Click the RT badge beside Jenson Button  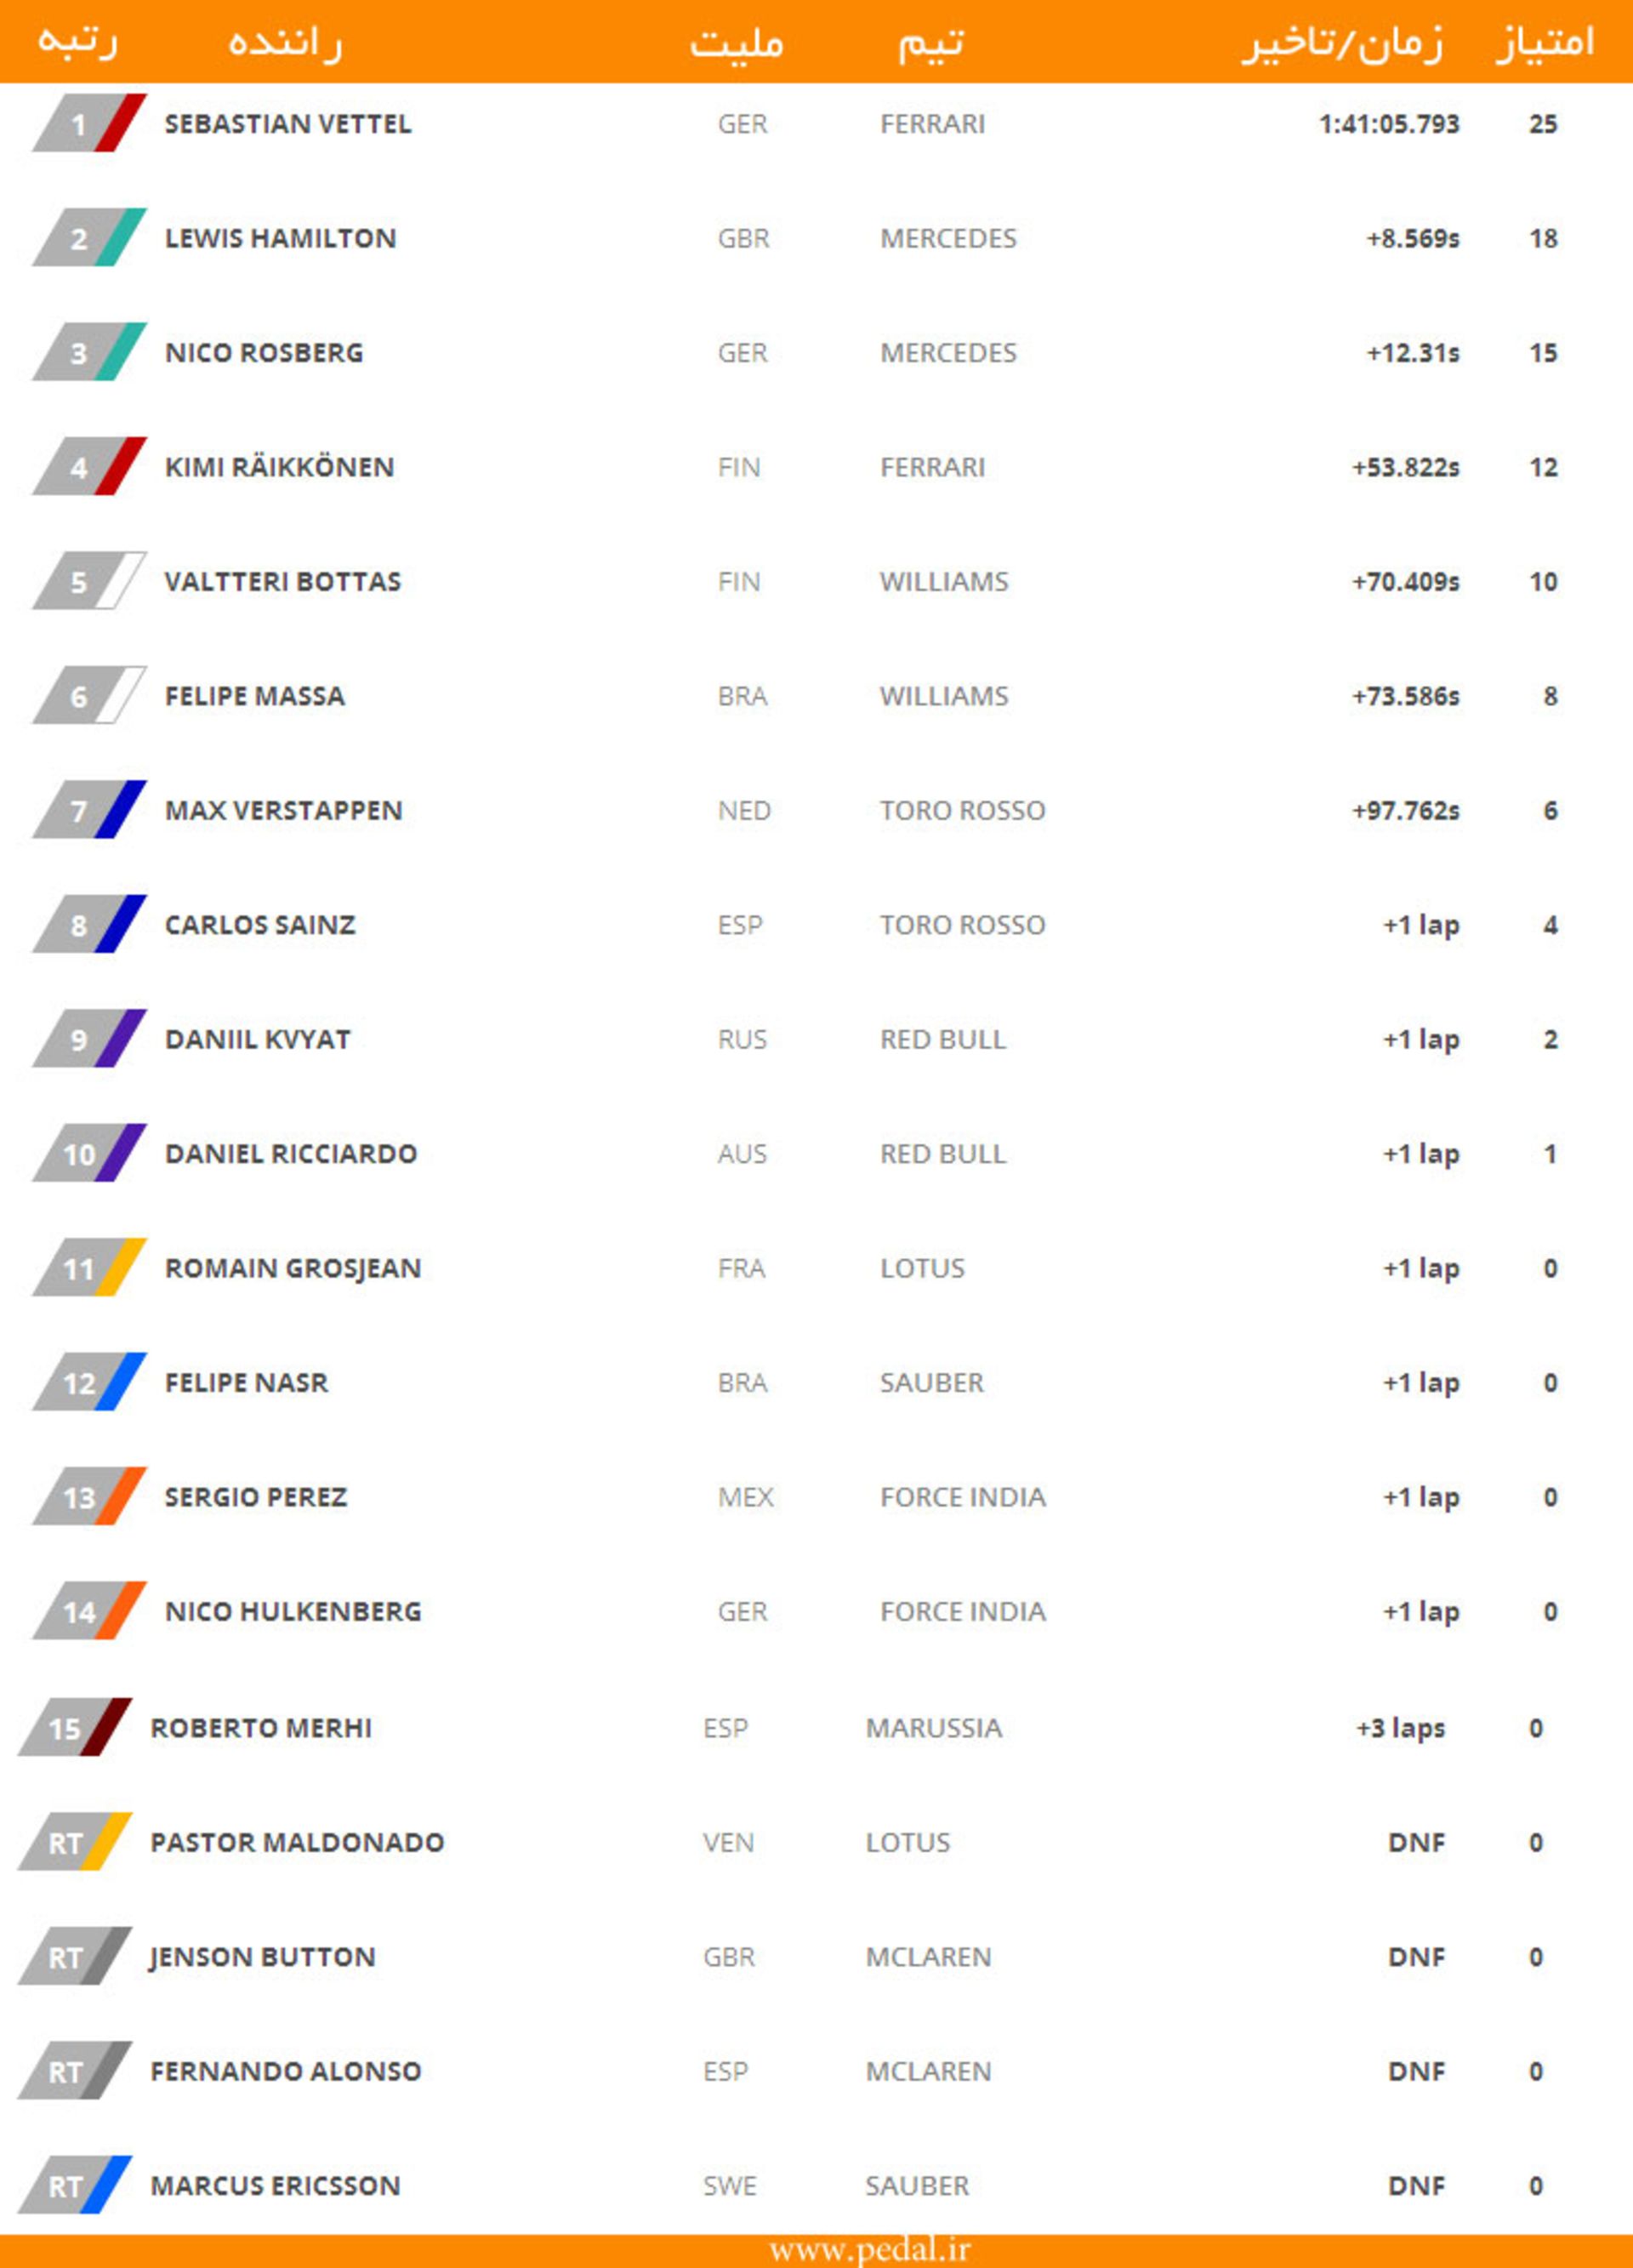point(75,1957)
